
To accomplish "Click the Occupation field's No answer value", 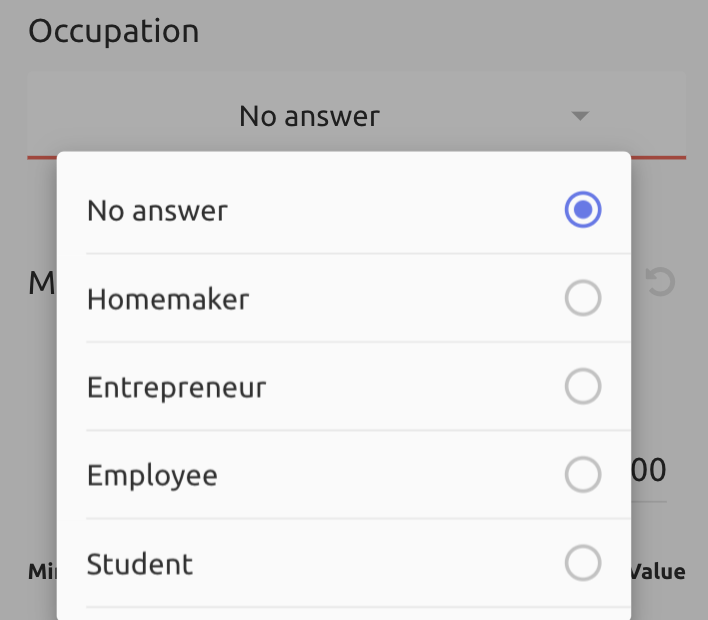I will pos(309,116).
